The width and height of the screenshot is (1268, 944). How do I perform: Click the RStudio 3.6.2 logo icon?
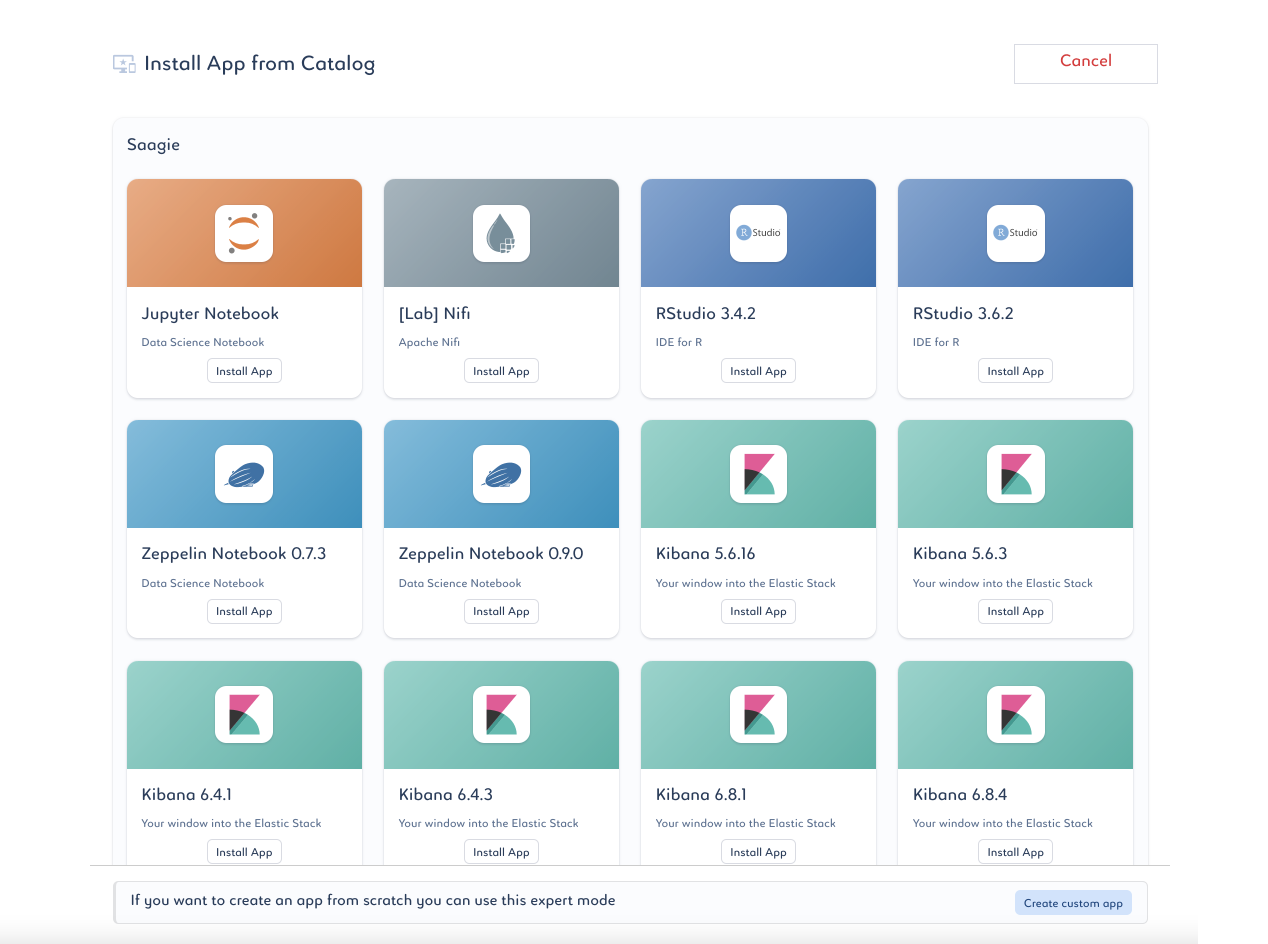point(1015,233)
